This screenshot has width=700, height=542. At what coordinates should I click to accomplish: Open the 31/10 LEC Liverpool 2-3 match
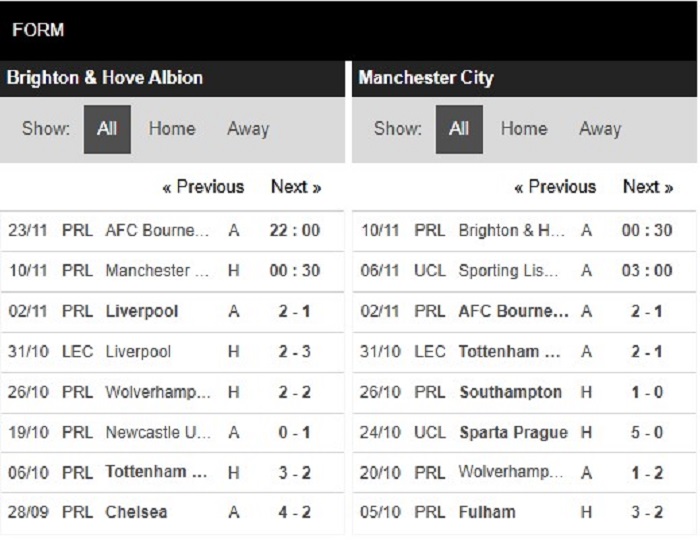click(172, 352)
